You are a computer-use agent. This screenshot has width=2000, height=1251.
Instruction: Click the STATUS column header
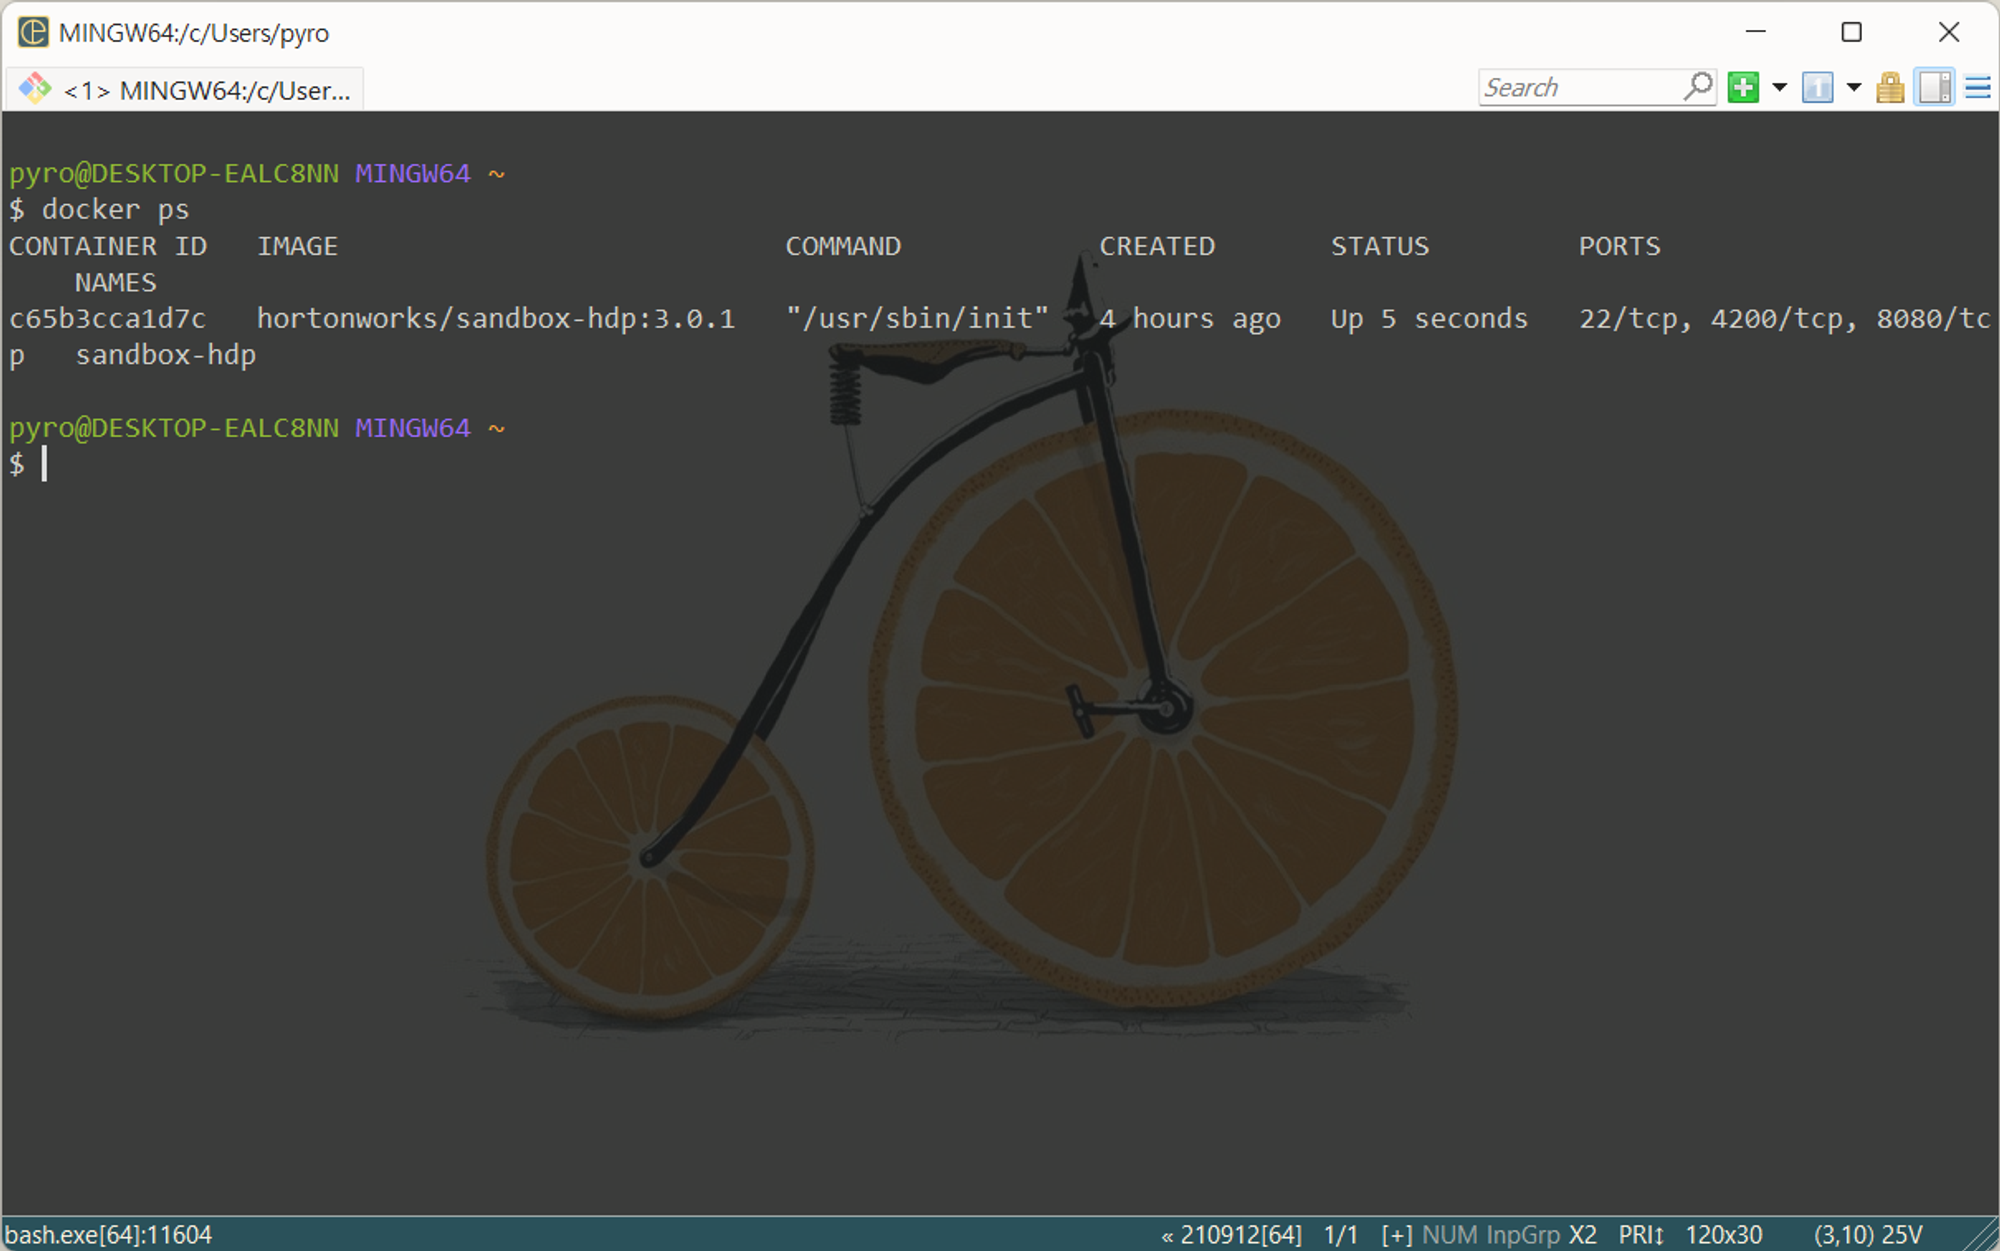coord(1380,246)
